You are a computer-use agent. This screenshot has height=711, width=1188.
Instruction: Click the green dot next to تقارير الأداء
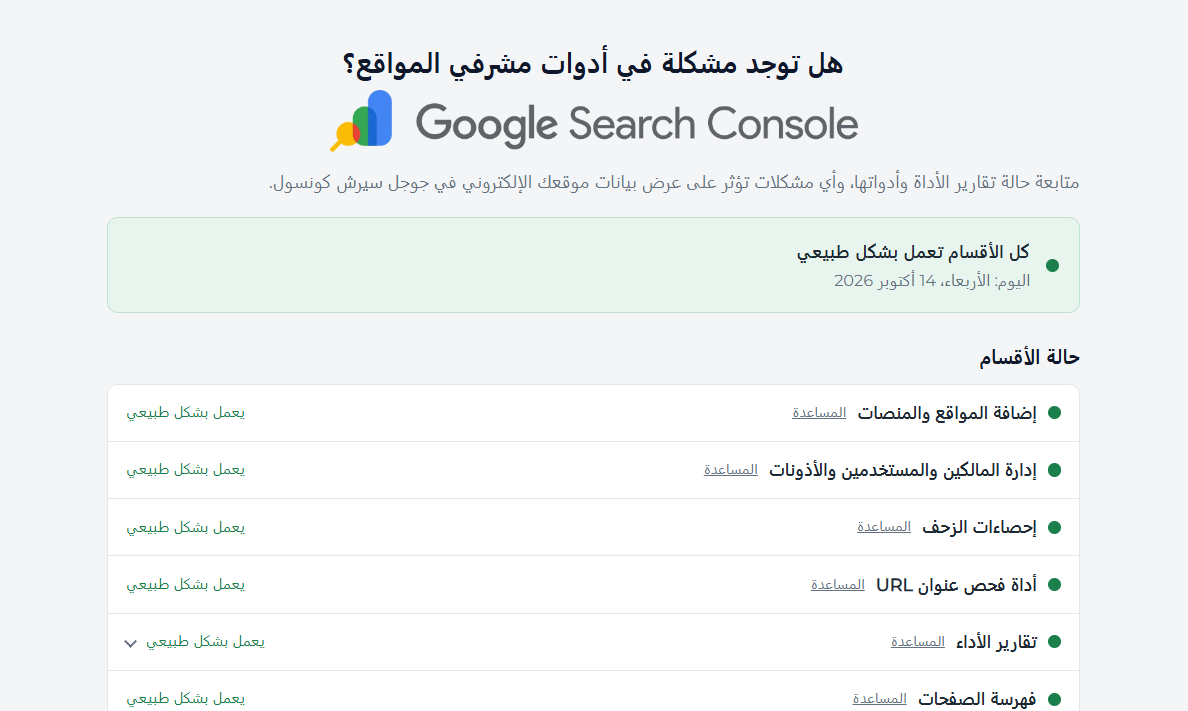pos(1054,642)
